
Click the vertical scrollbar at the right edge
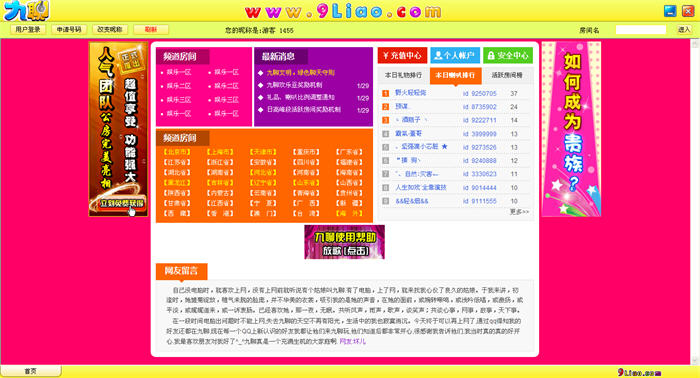(x=695, y=202)
